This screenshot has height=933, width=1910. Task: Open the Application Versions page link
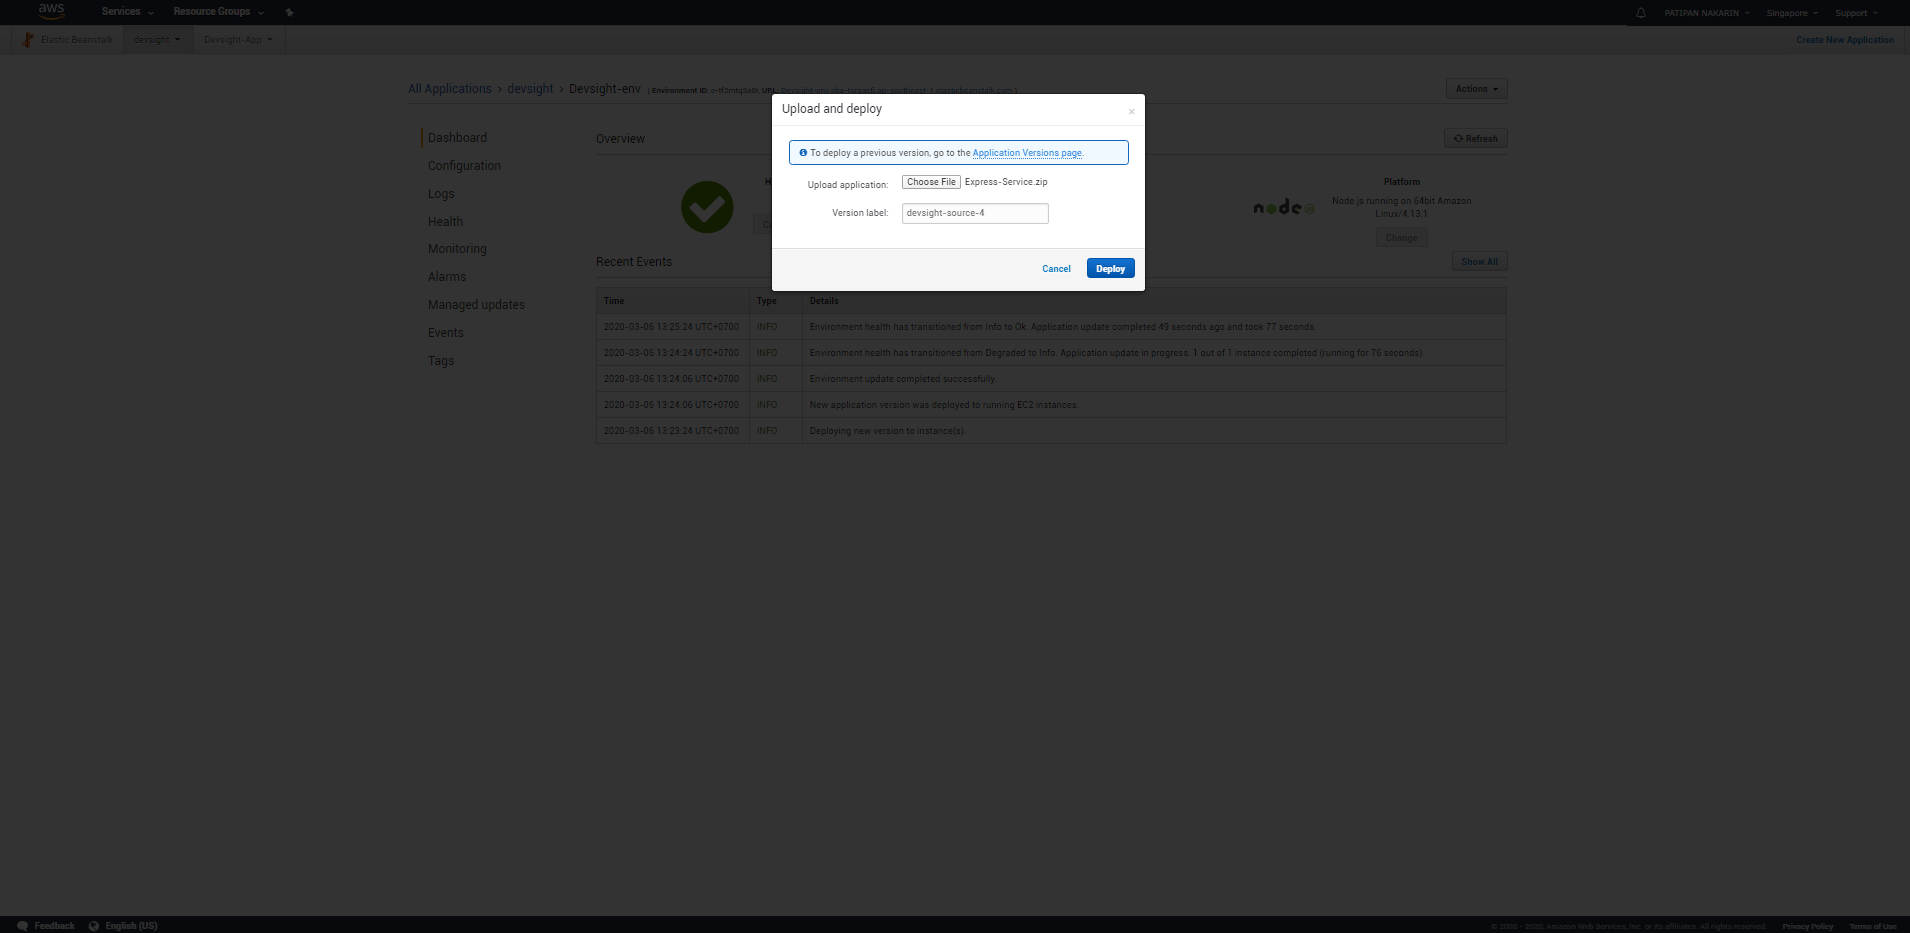tap(1026, 152)
